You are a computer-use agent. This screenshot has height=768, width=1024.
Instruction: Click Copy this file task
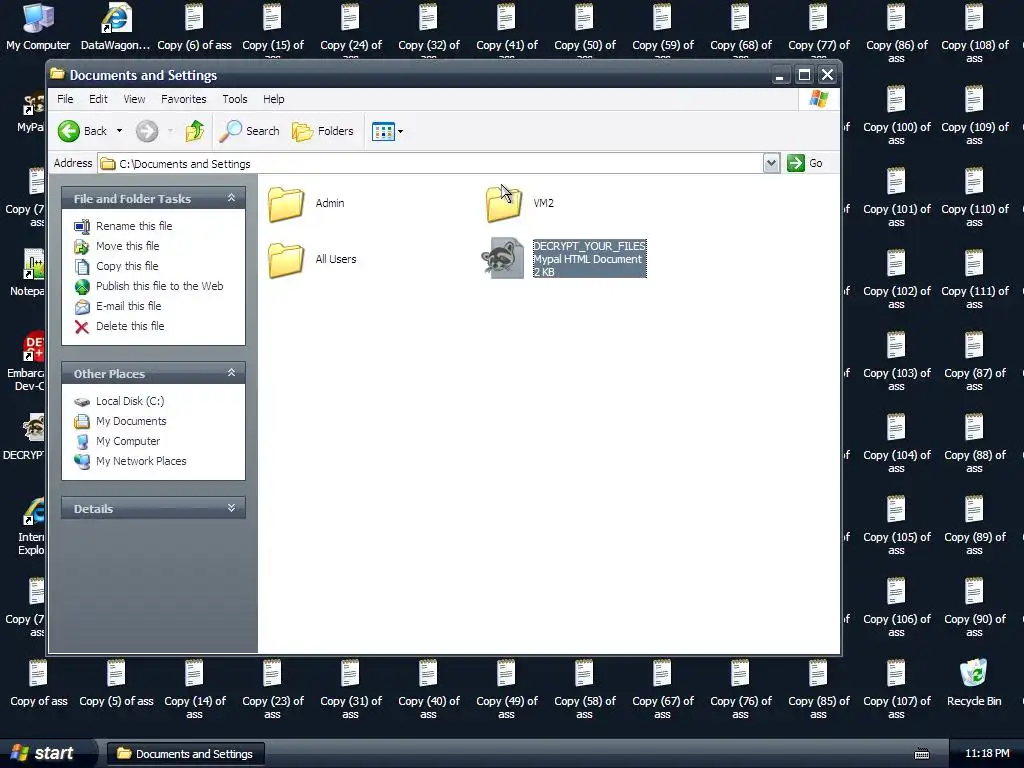point(127,266)
